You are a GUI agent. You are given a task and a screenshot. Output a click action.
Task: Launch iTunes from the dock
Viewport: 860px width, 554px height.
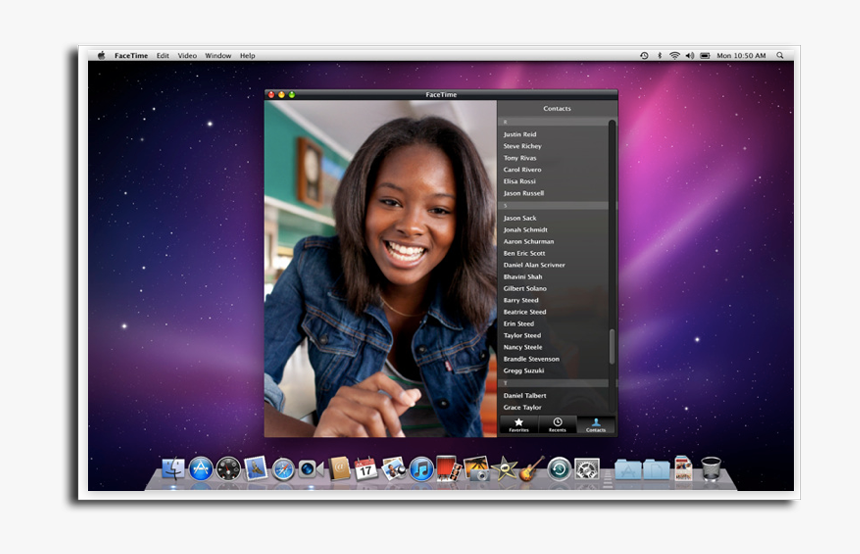pyautogui.click(x=421, y=468)
